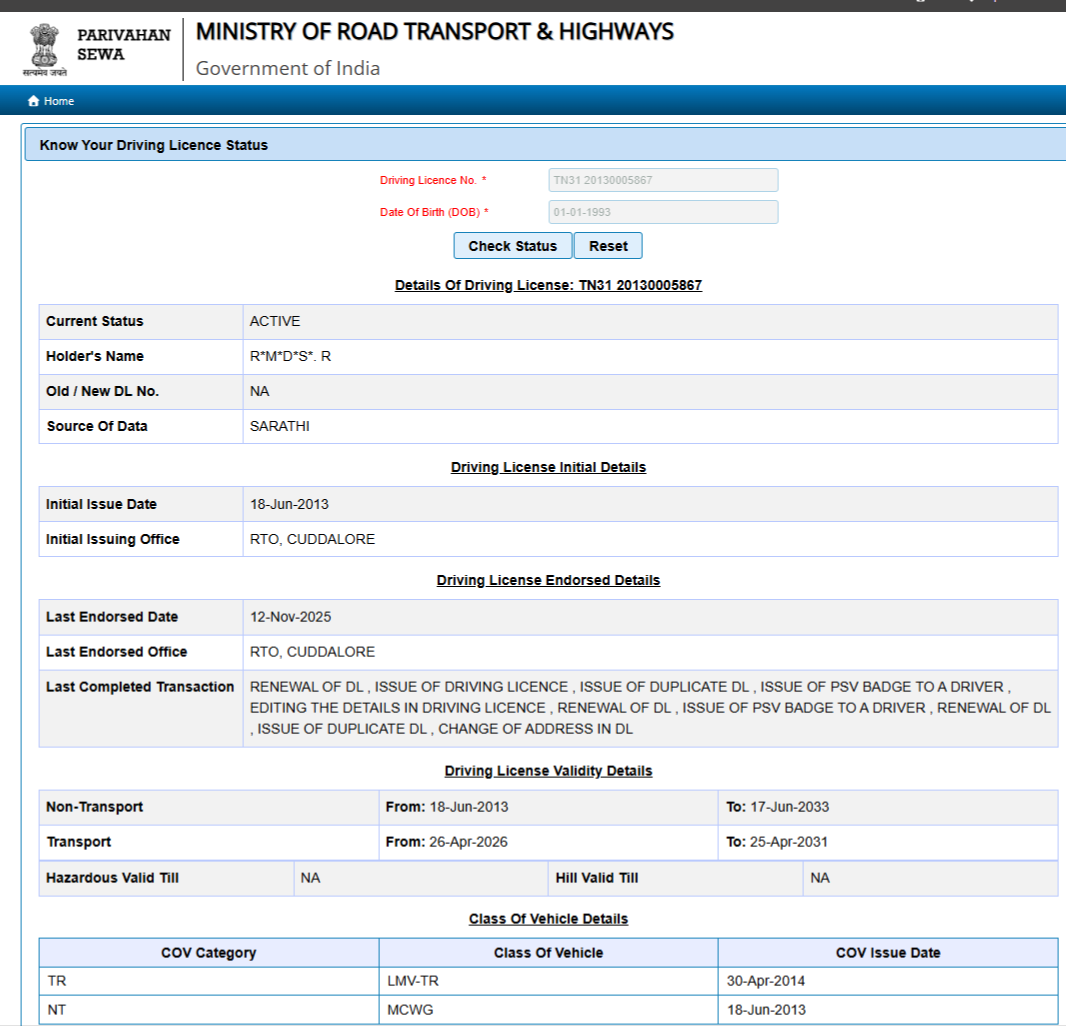Click the Initial Issuing Office value RTO, CUDDALORE
1066x1026 pixels.
coord(312,539)
